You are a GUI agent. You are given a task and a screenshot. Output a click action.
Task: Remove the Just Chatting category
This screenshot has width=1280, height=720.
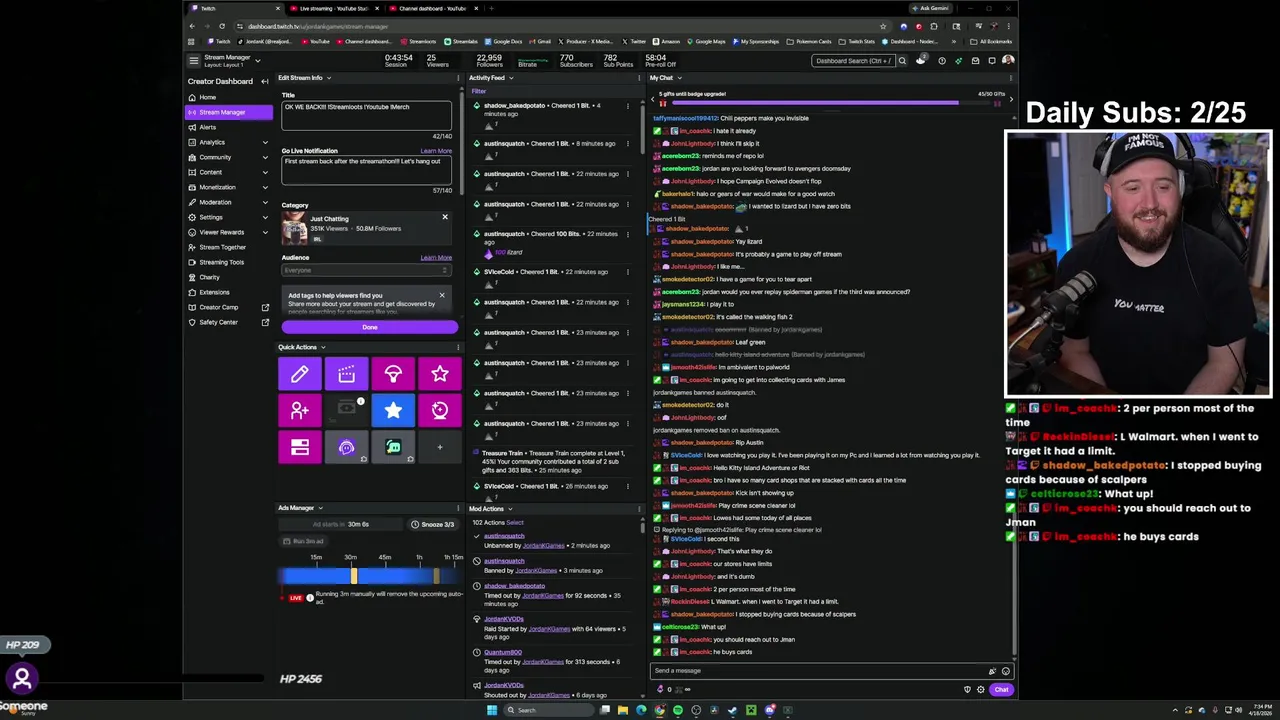pos(445,217)
